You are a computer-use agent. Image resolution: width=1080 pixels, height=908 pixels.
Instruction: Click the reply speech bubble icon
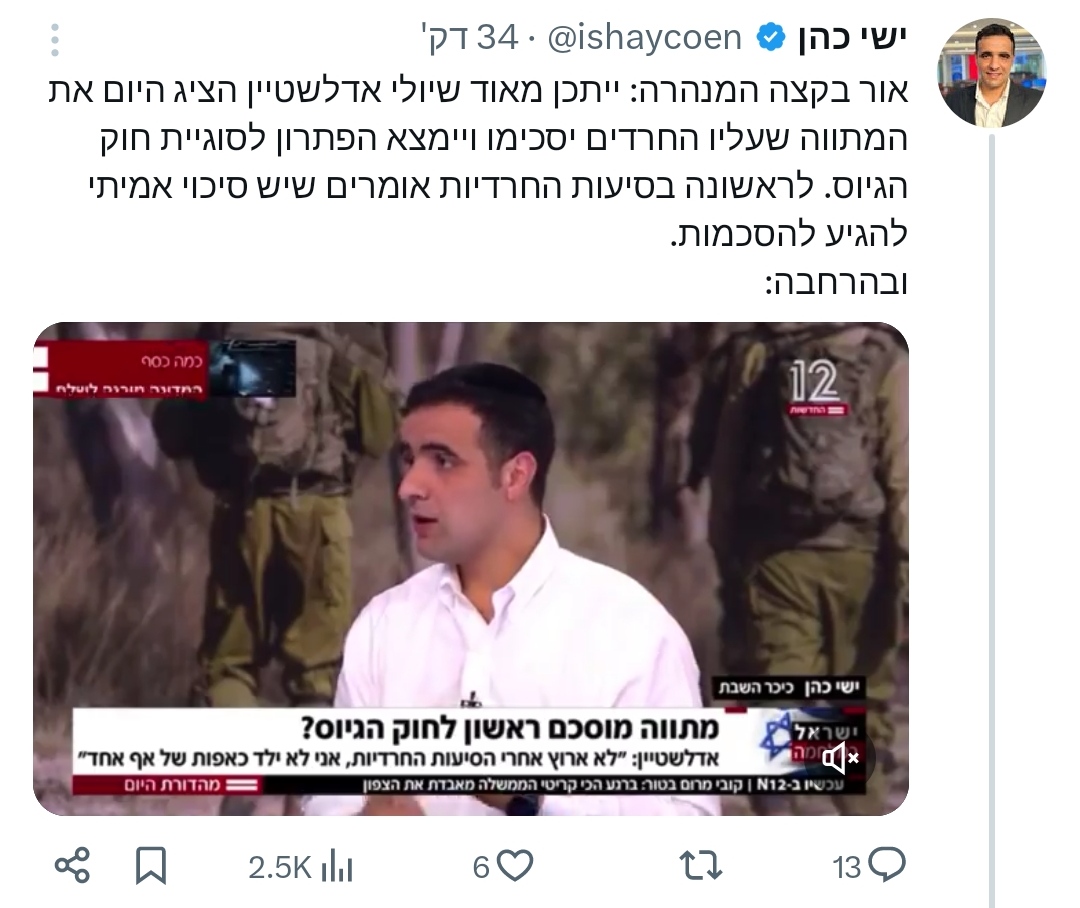point(887,865)
